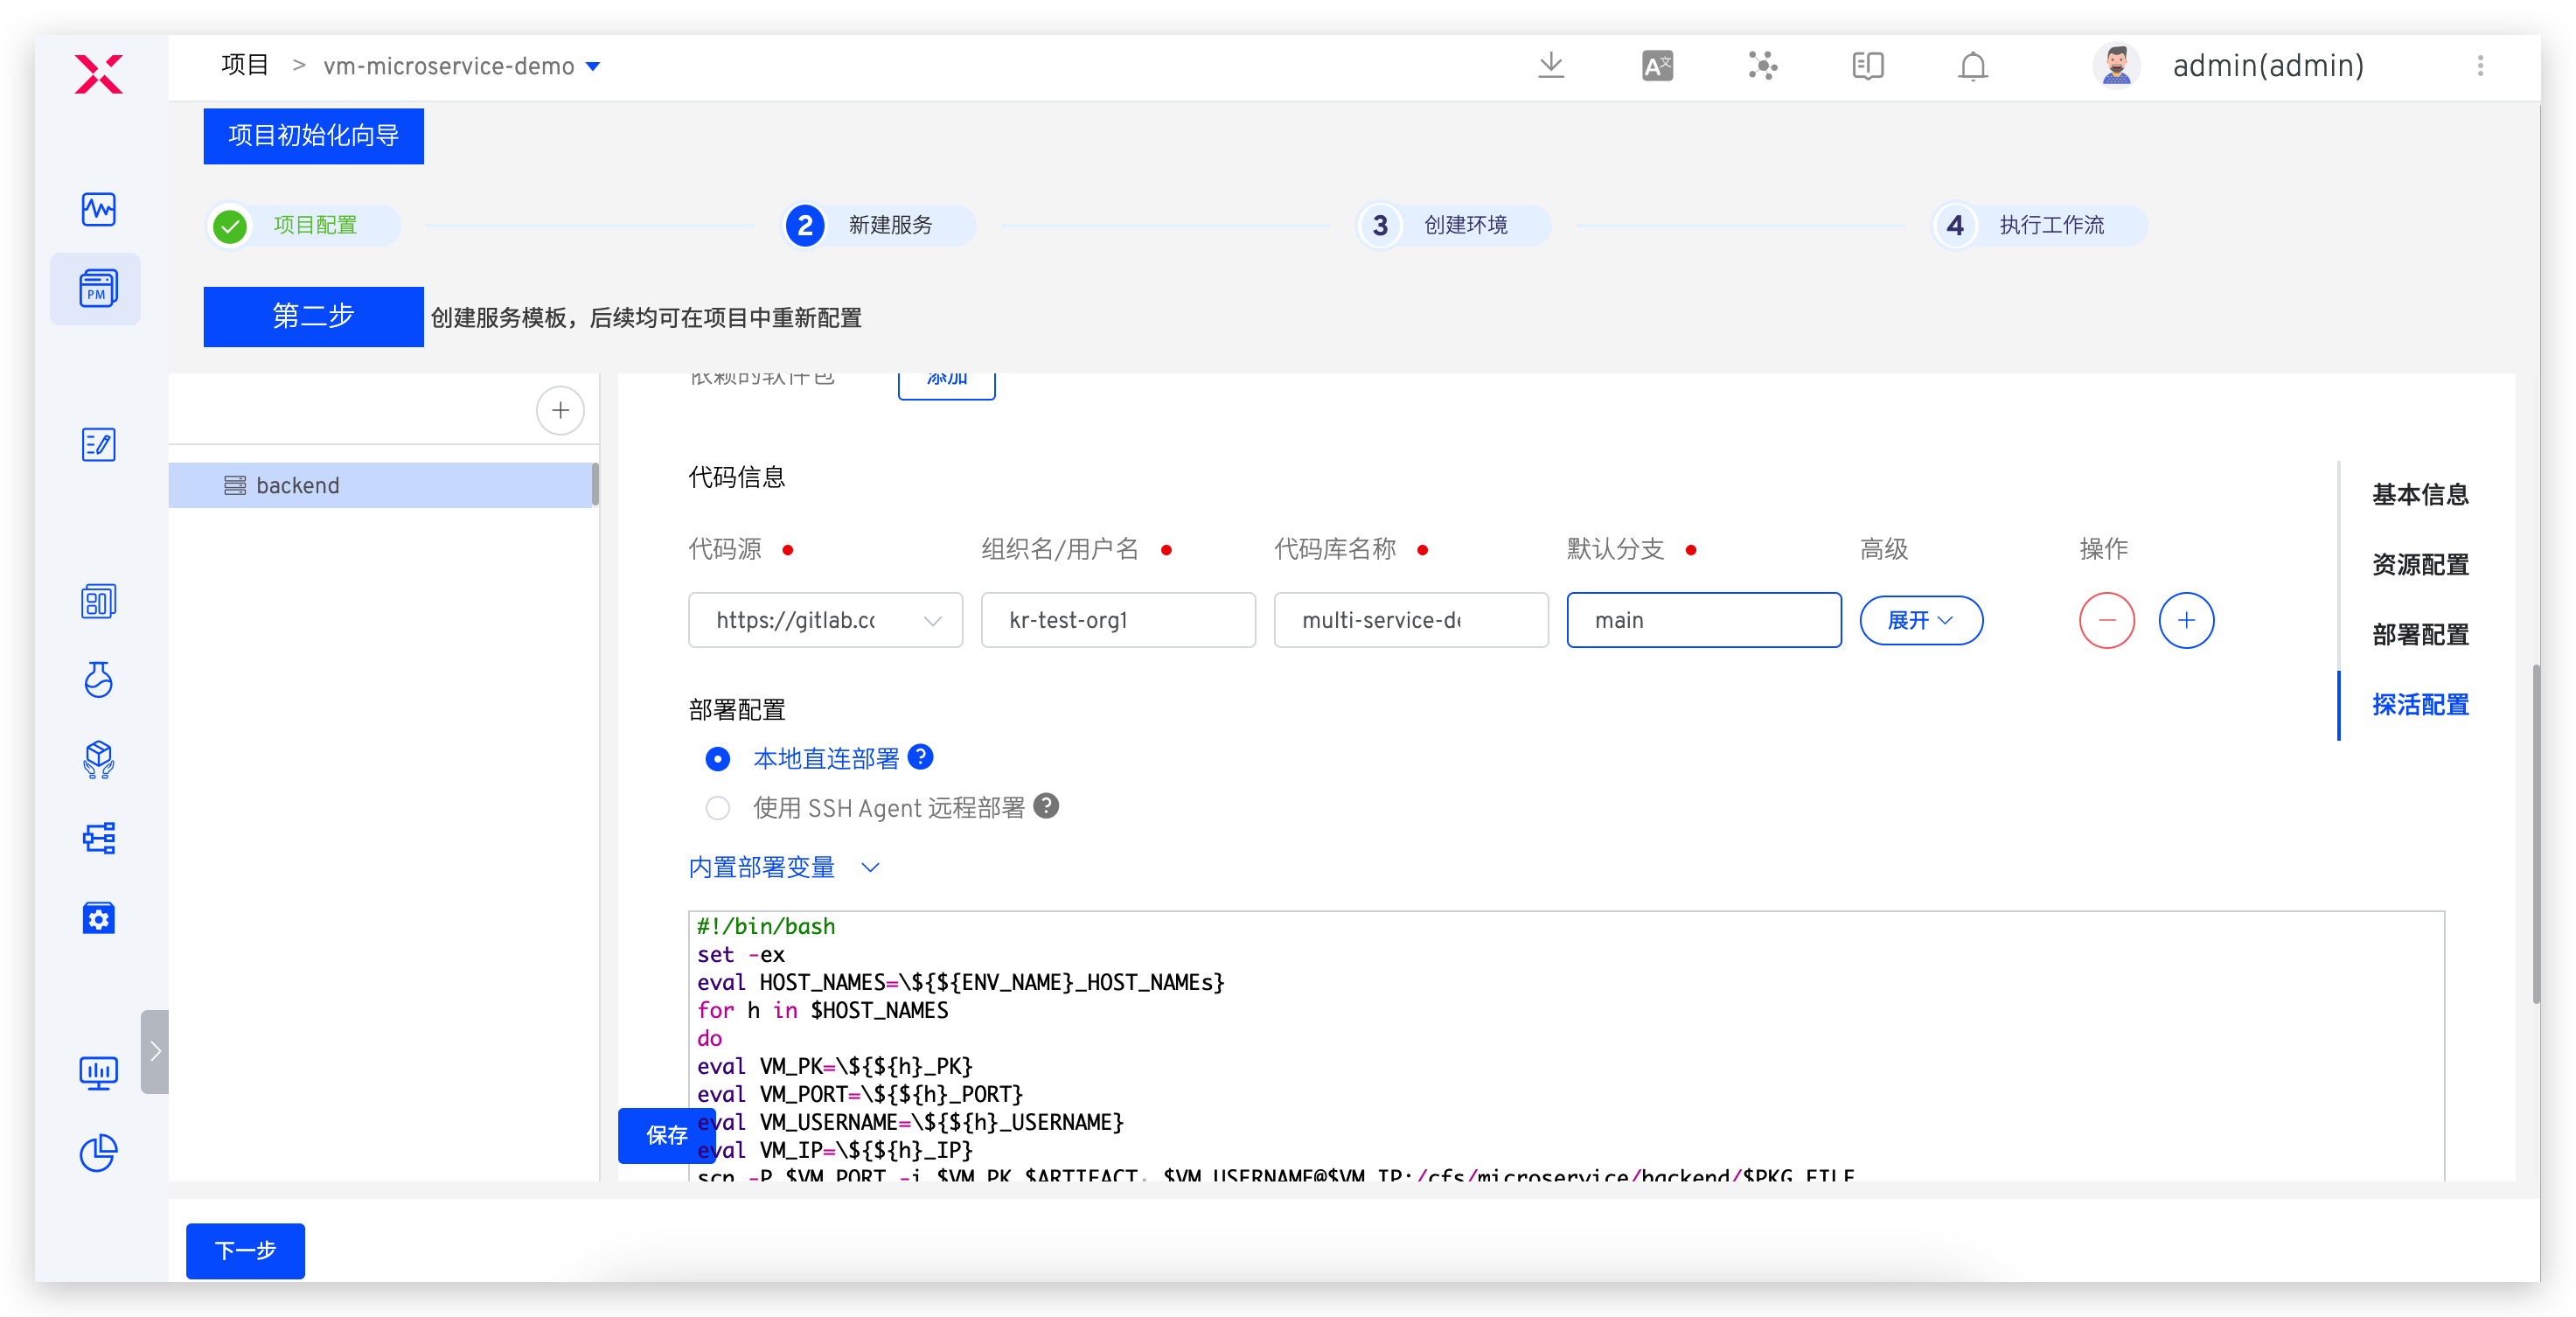
Task: Click the download icon in header
Action: point(1550,66)
